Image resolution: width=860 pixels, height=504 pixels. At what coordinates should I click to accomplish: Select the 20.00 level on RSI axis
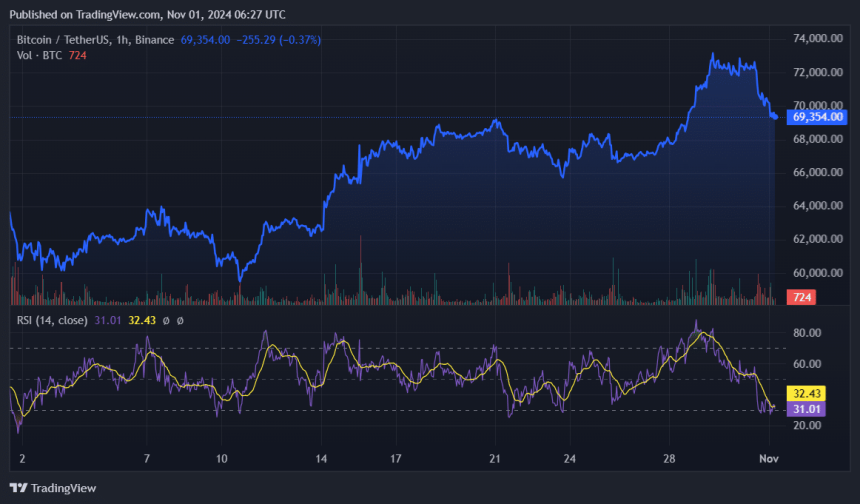807,425
